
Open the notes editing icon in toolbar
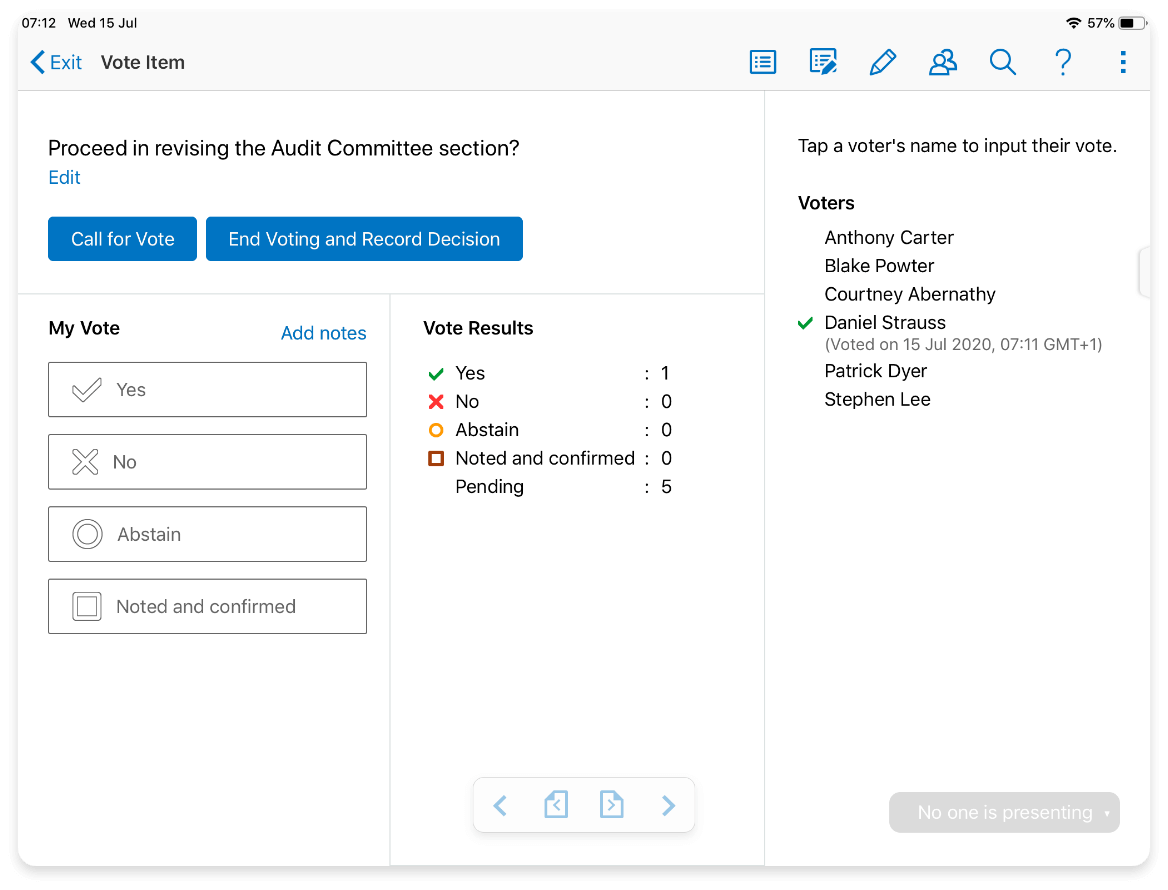(823, 62)
